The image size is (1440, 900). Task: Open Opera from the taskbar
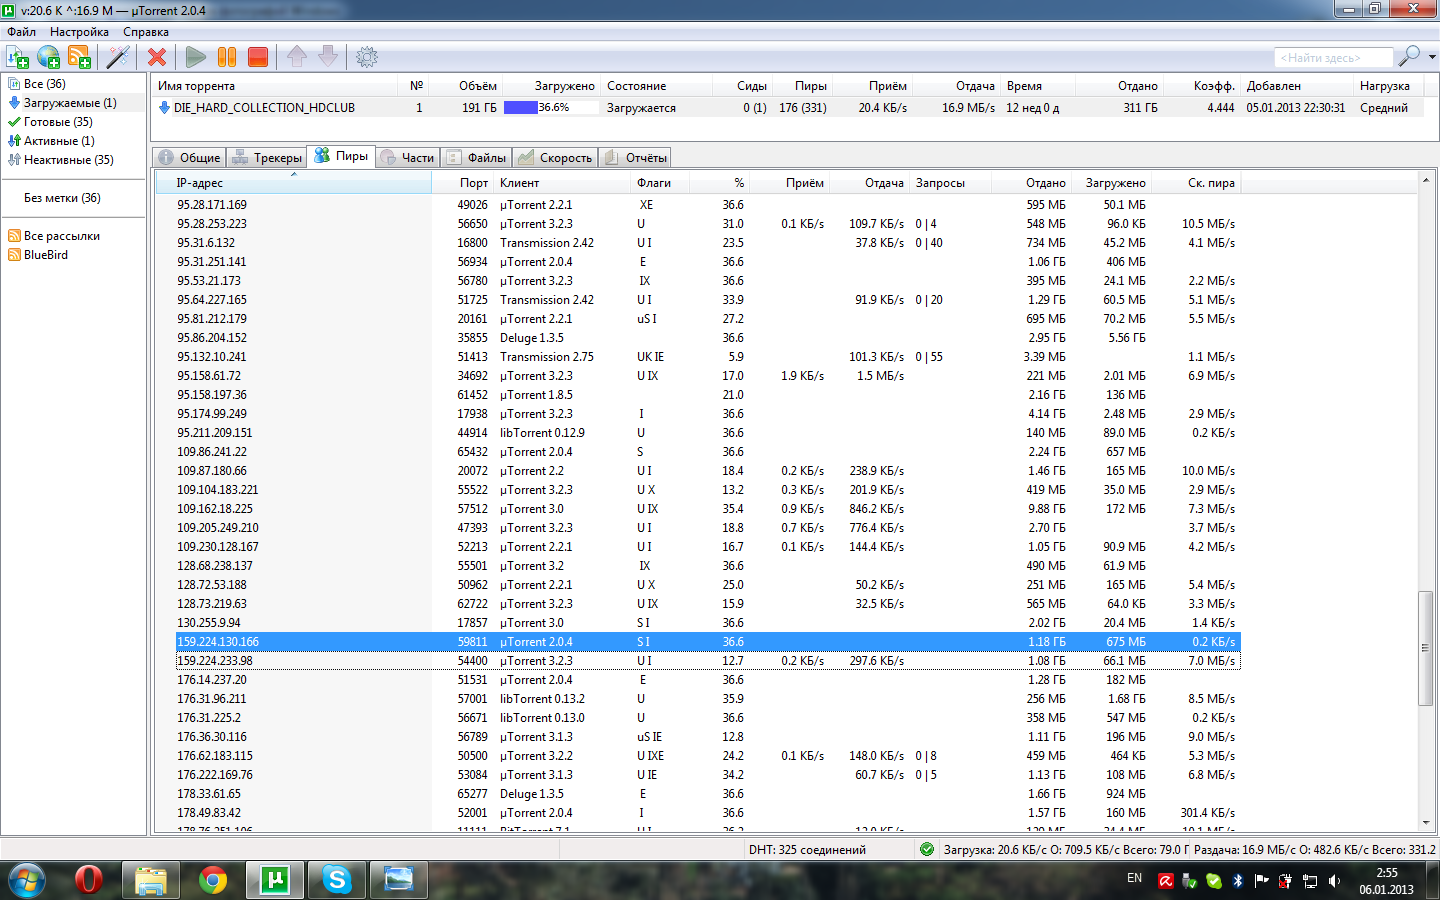tap(88, 880)
